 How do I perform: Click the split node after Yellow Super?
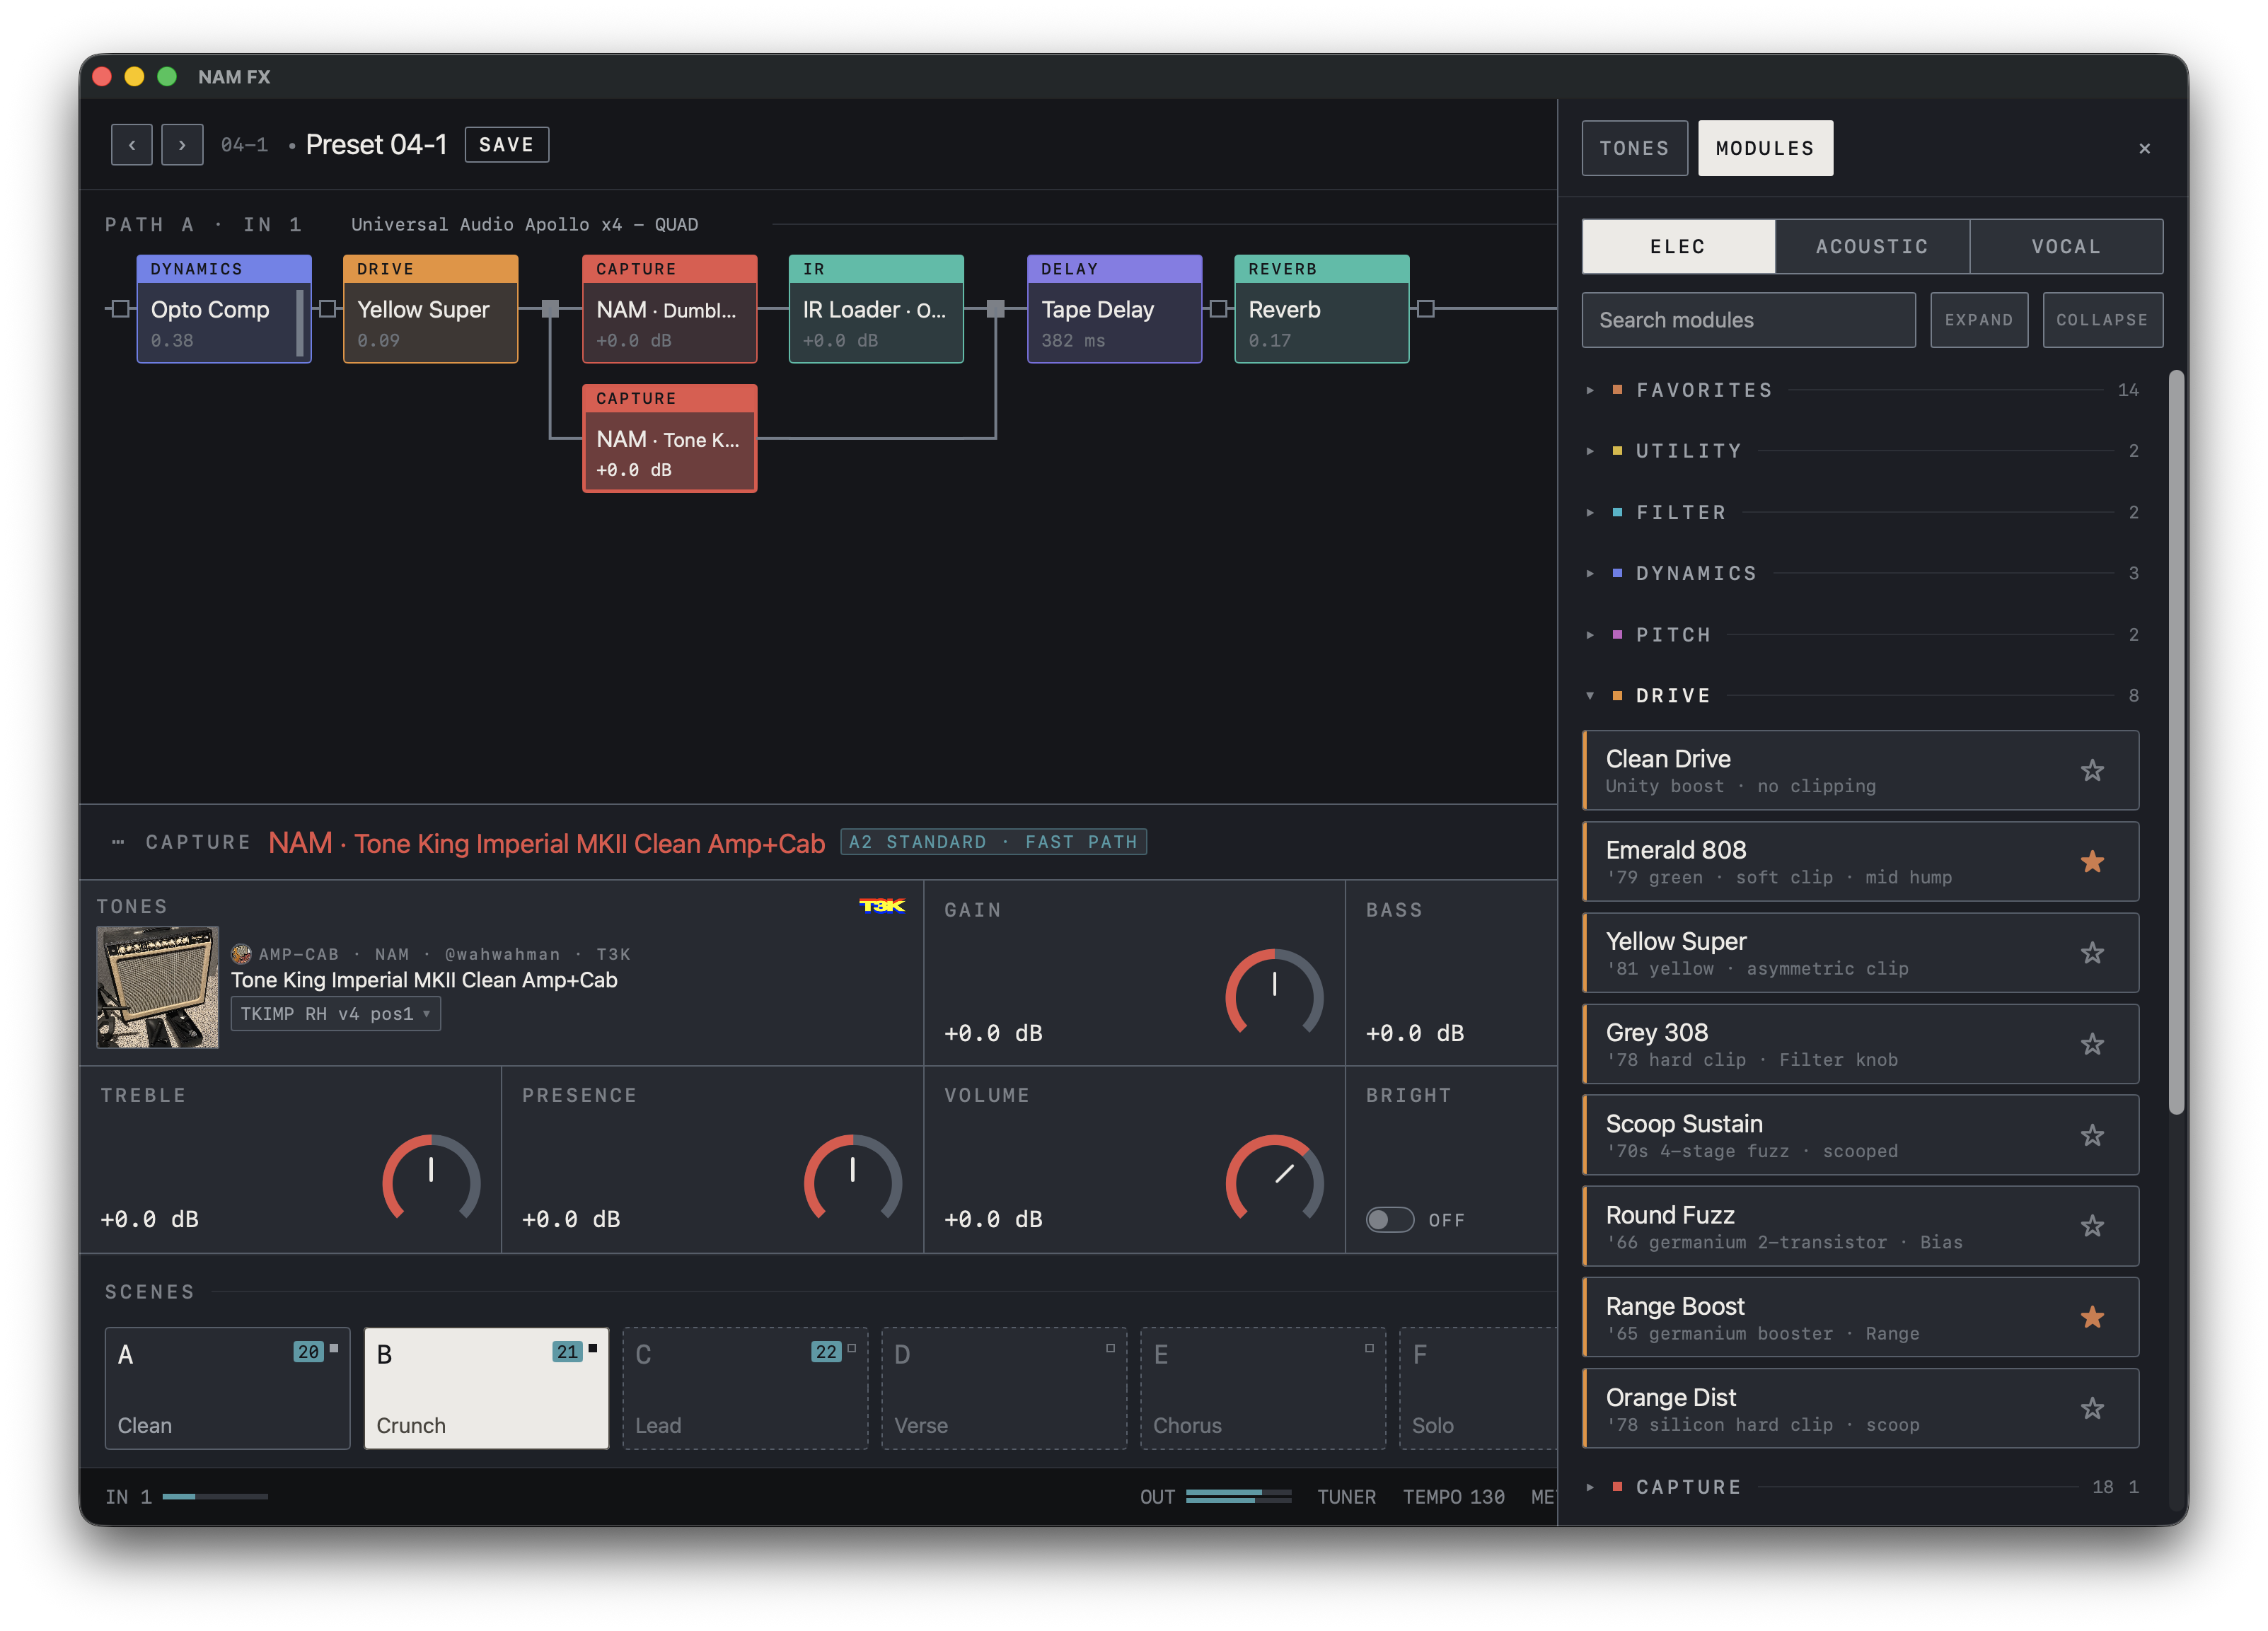click(550, 309)
